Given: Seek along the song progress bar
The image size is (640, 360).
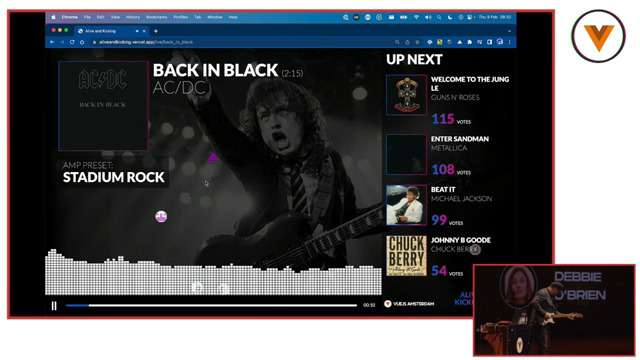Looking at the screenshot, I should [211, 305].
